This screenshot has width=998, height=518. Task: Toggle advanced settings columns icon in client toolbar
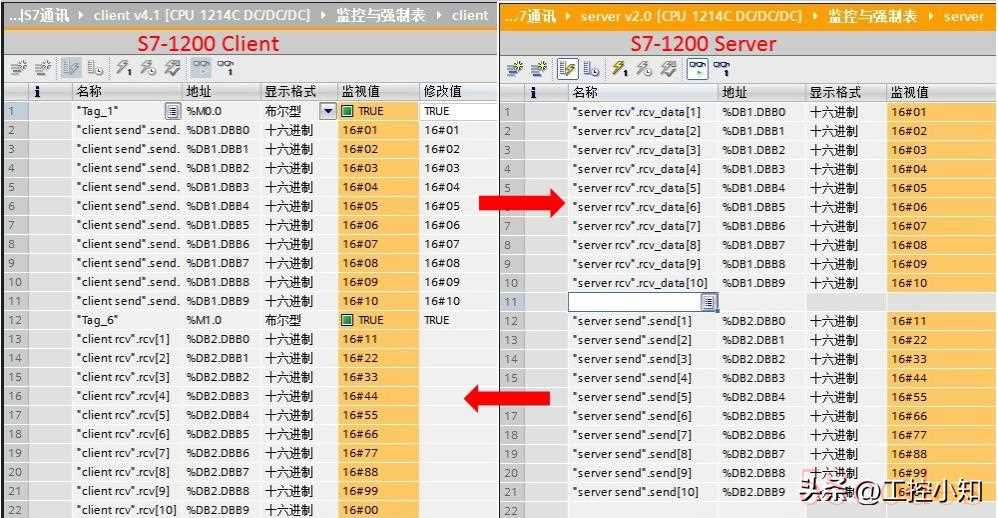(x=95, y=67)
